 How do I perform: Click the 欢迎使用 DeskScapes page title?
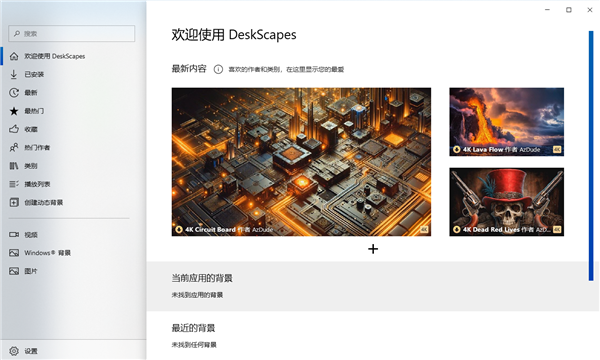(x=234, y=35)
